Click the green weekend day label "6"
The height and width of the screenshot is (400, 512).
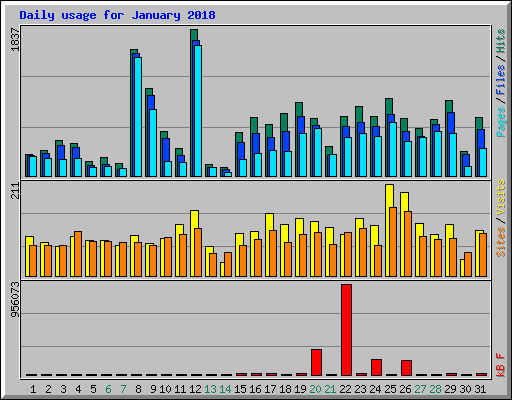[108, 389]
